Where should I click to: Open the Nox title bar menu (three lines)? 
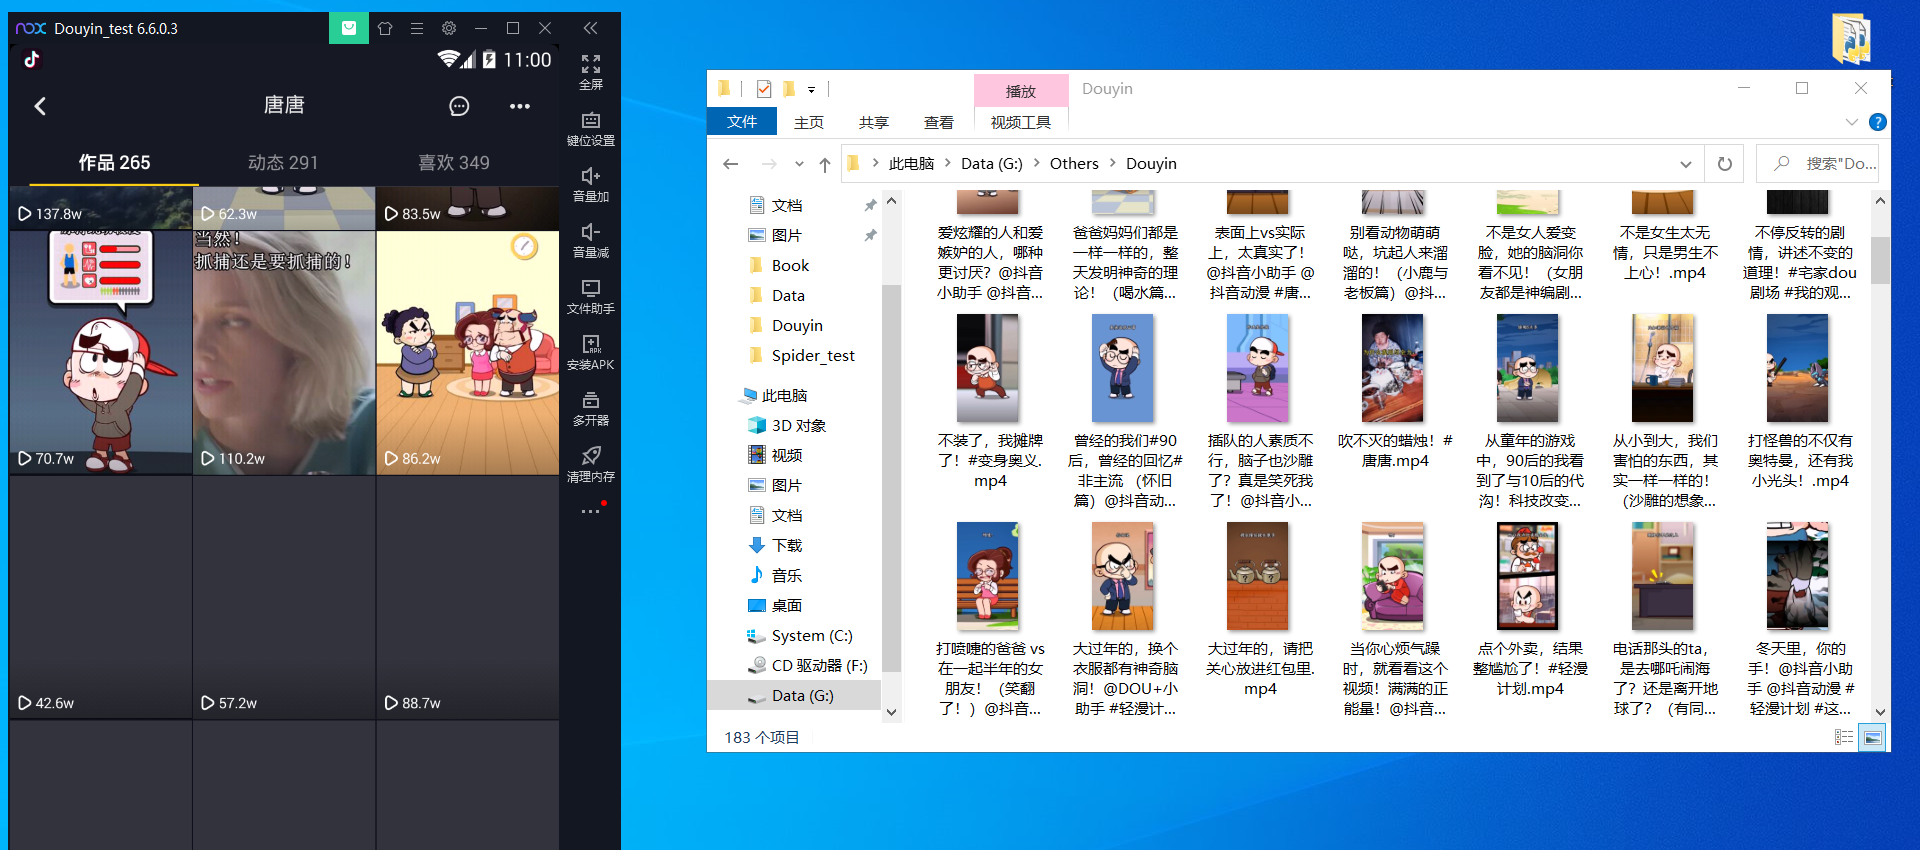(417, 28)
